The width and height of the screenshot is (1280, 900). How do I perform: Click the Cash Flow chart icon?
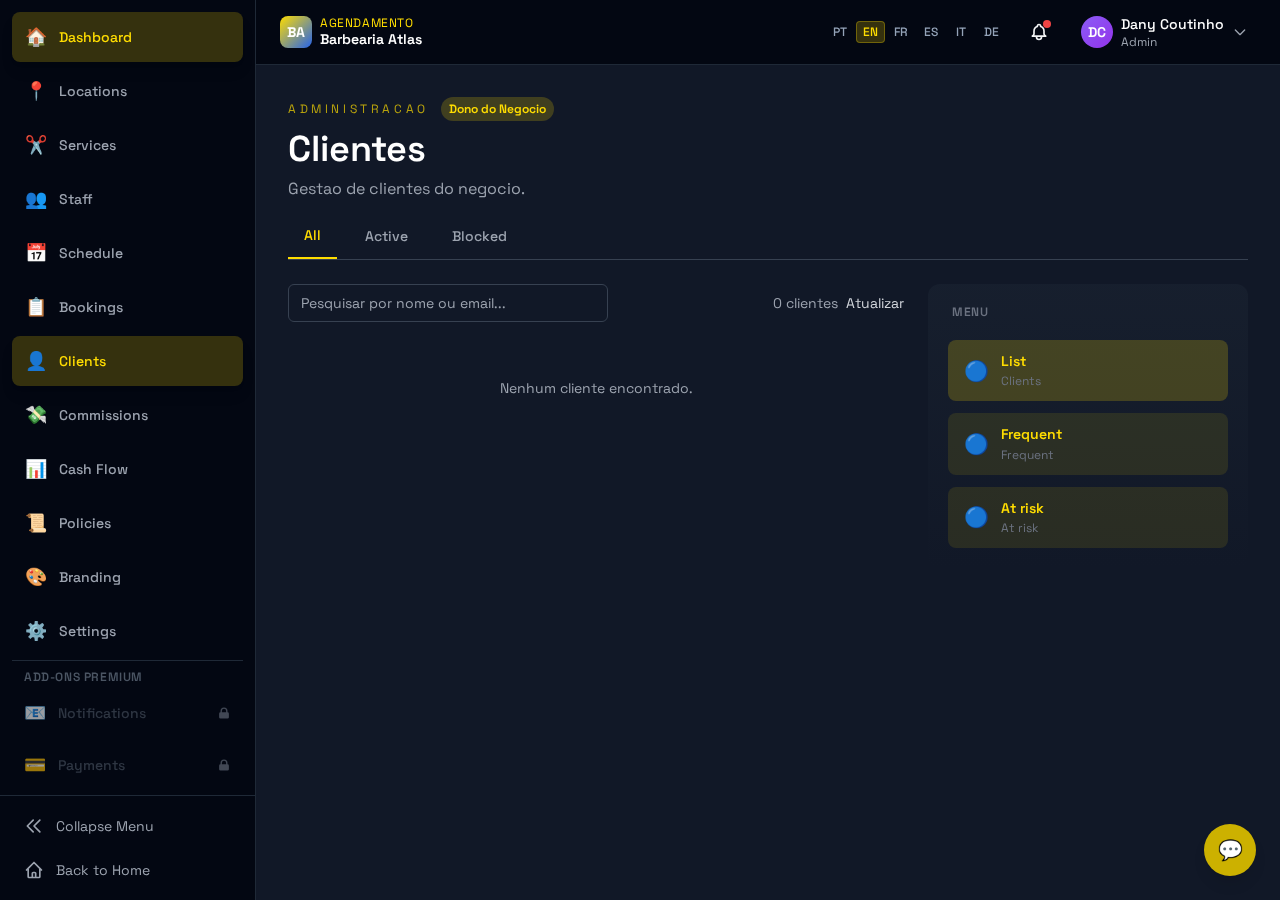36,469
